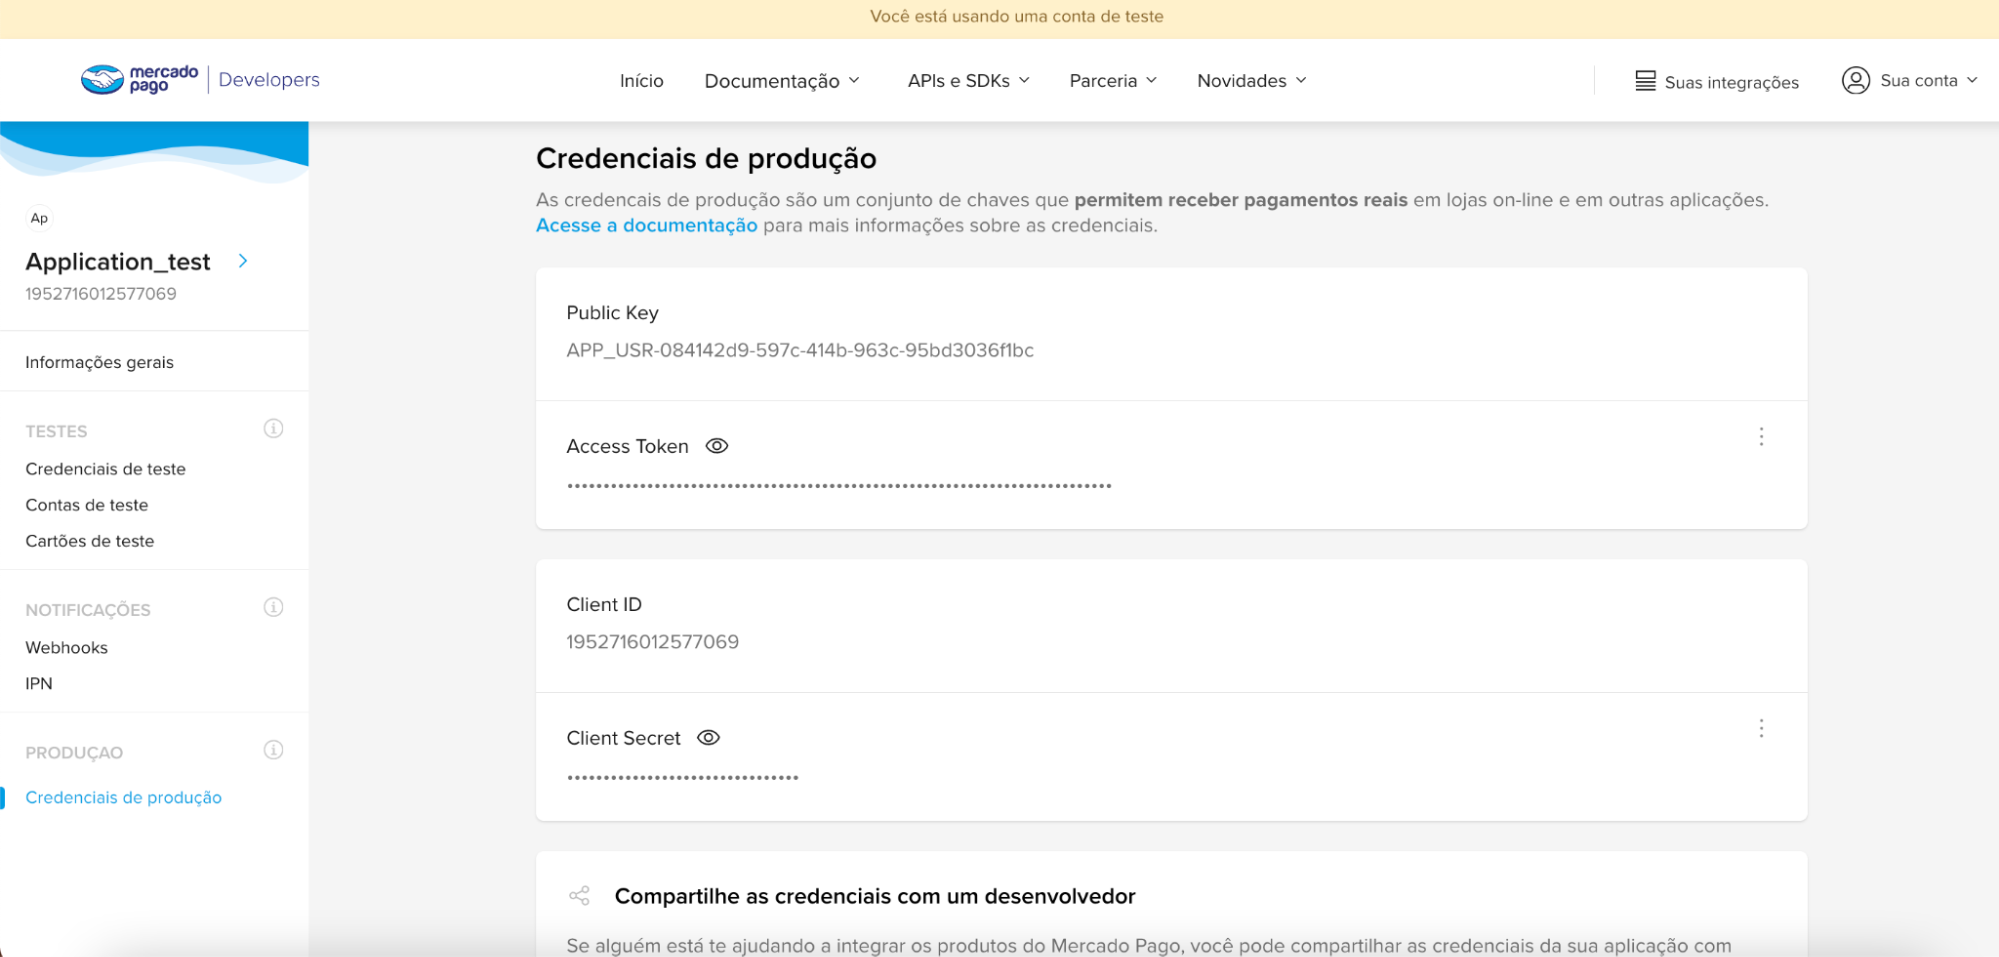Expand the Parceria menu
This screenshot has width=1999, height=957.
click(1112, 81)
